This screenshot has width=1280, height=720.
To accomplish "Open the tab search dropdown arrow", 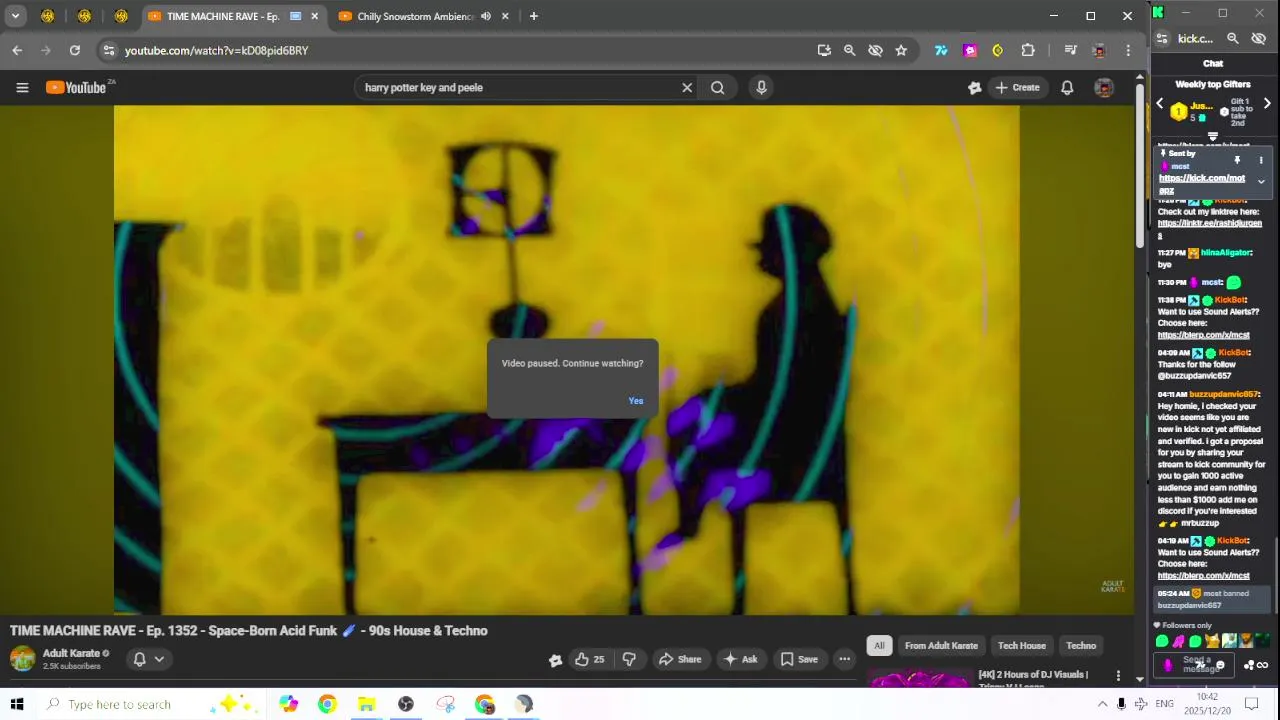I will [x=15, y=16].
